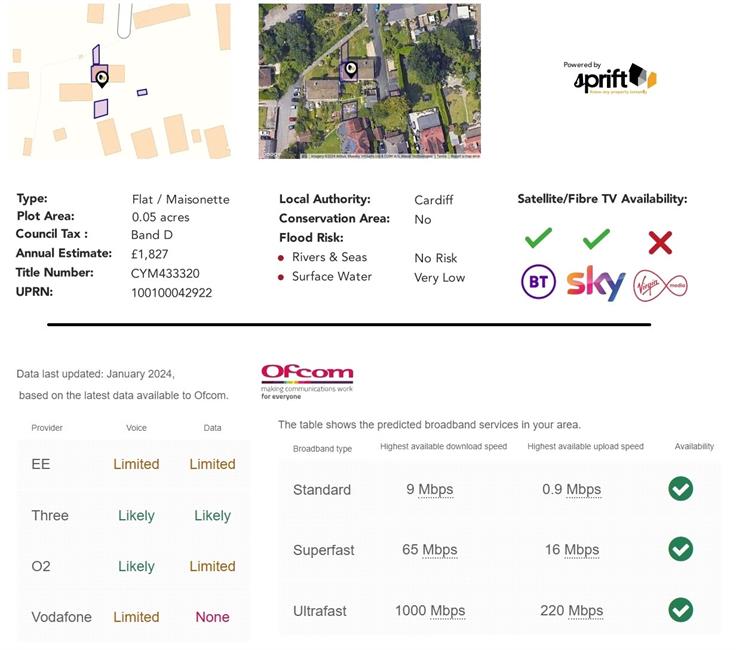Click the map pin on street map
This screenshot has height=650, width=736.
[x=102, y=78]
